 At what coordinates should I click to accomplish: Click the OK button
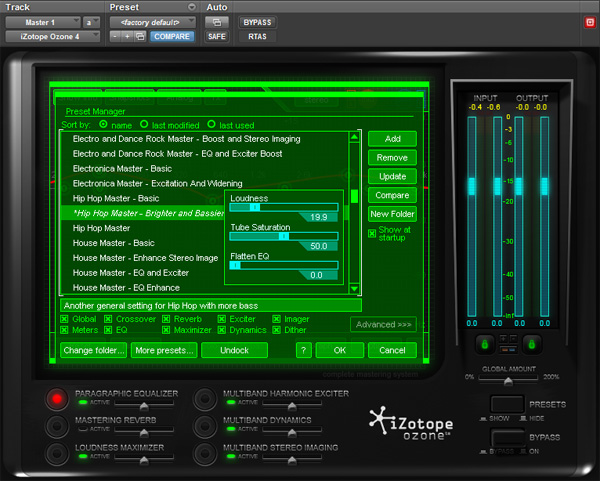pos(339,350)
